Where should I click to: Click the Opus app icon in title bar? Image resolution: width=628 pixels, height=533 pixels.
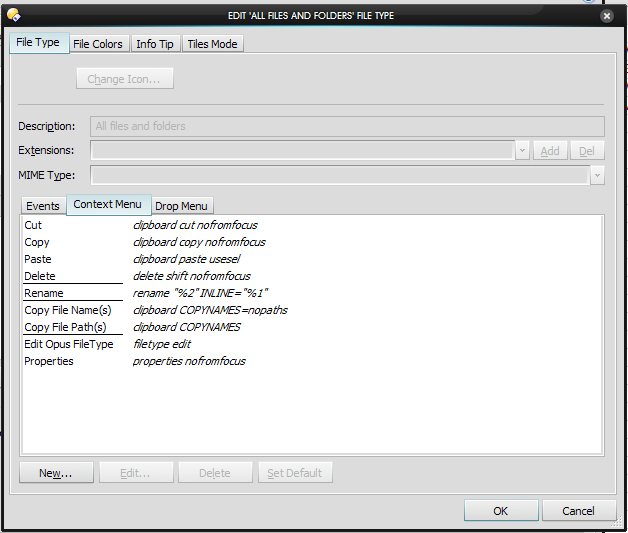(13, 14)
